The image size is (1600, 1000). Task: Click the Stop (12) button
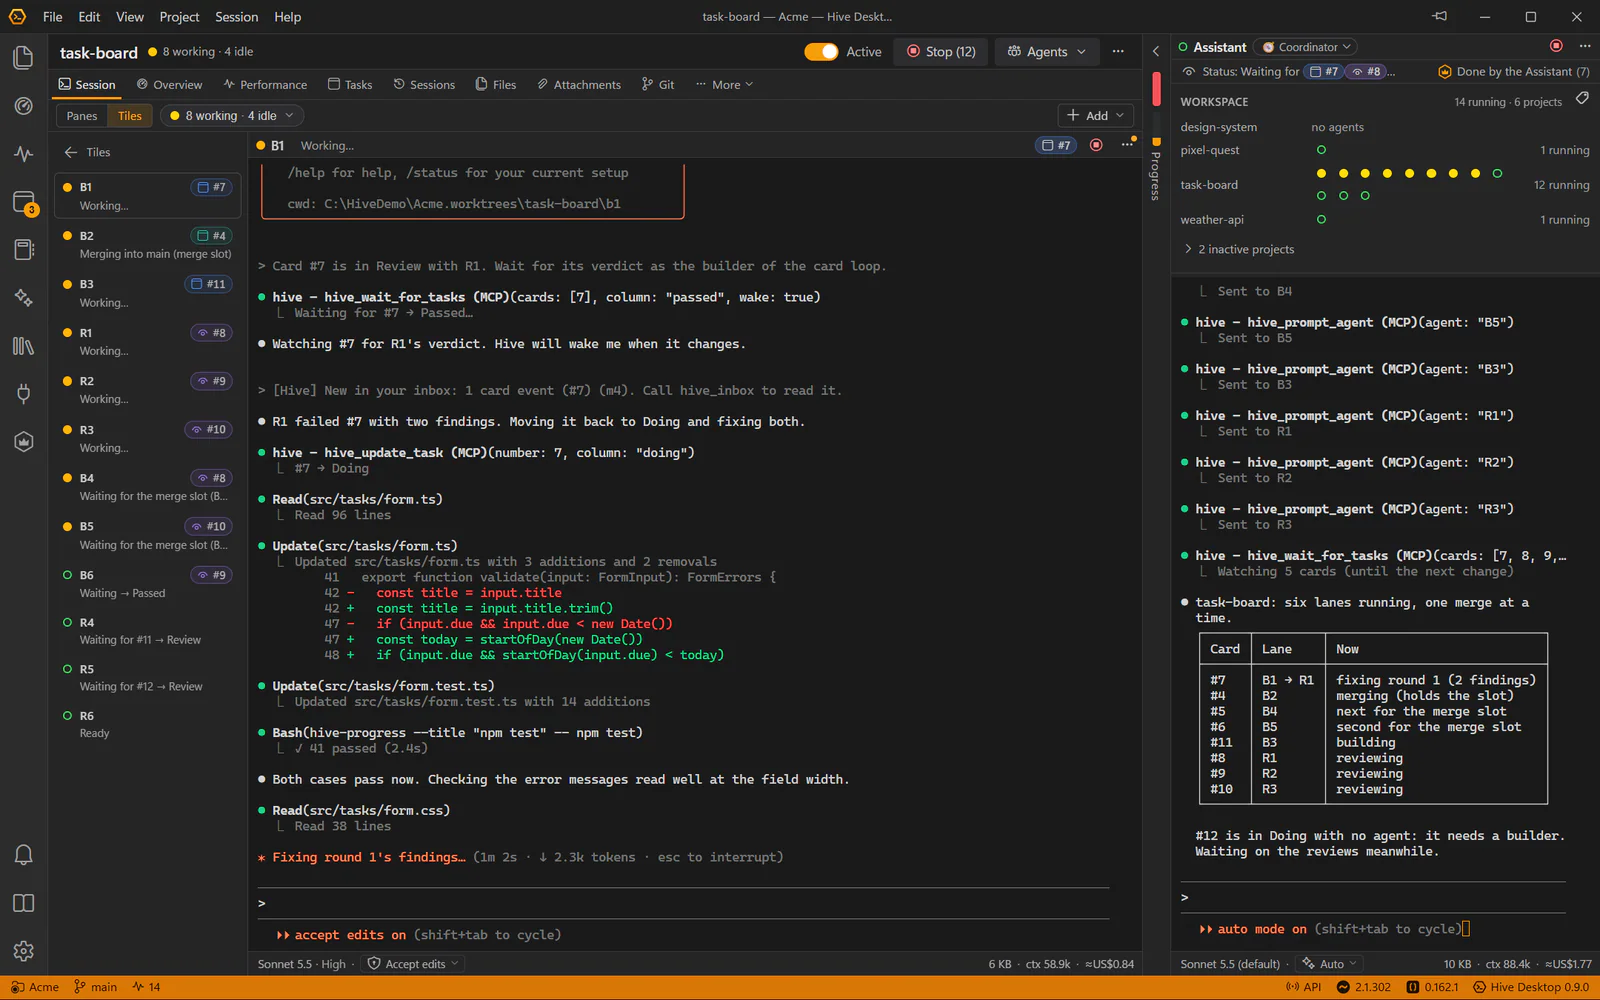[x=941, y=51]
